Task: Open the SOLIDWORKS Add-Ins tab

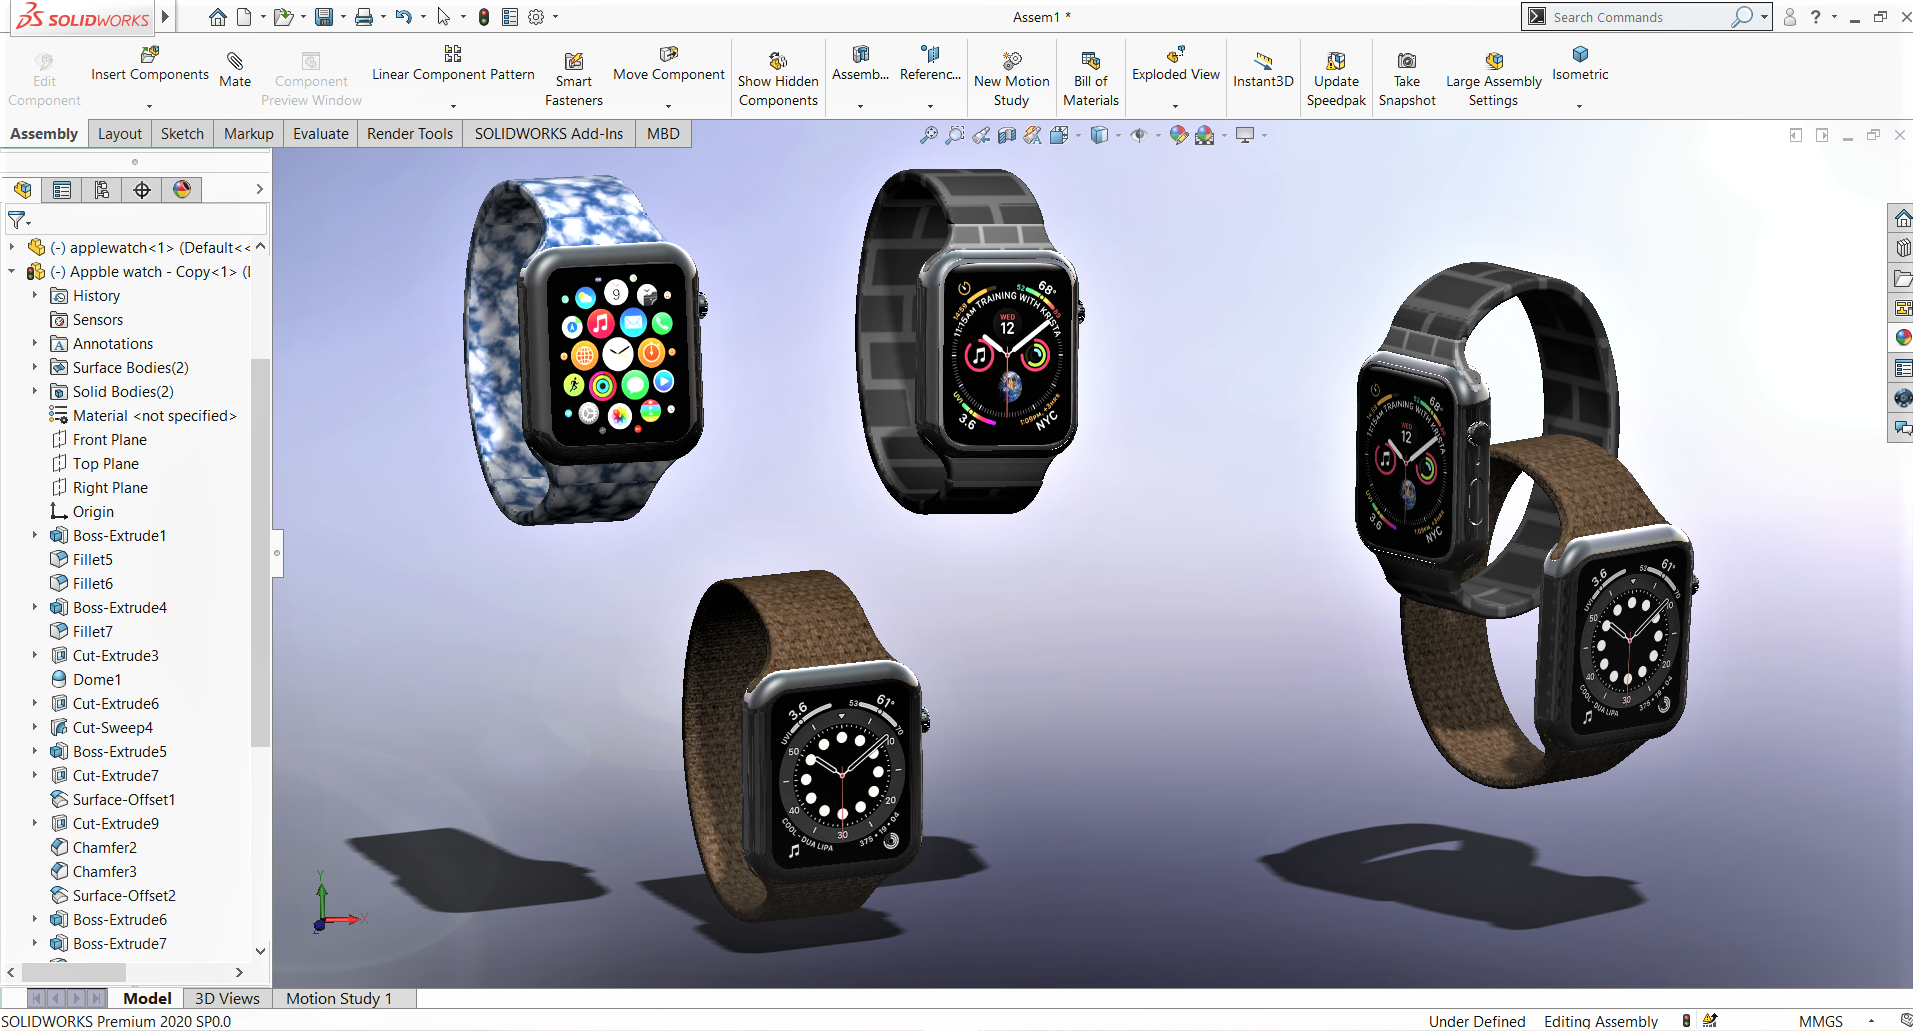Action: pos(549,134)
